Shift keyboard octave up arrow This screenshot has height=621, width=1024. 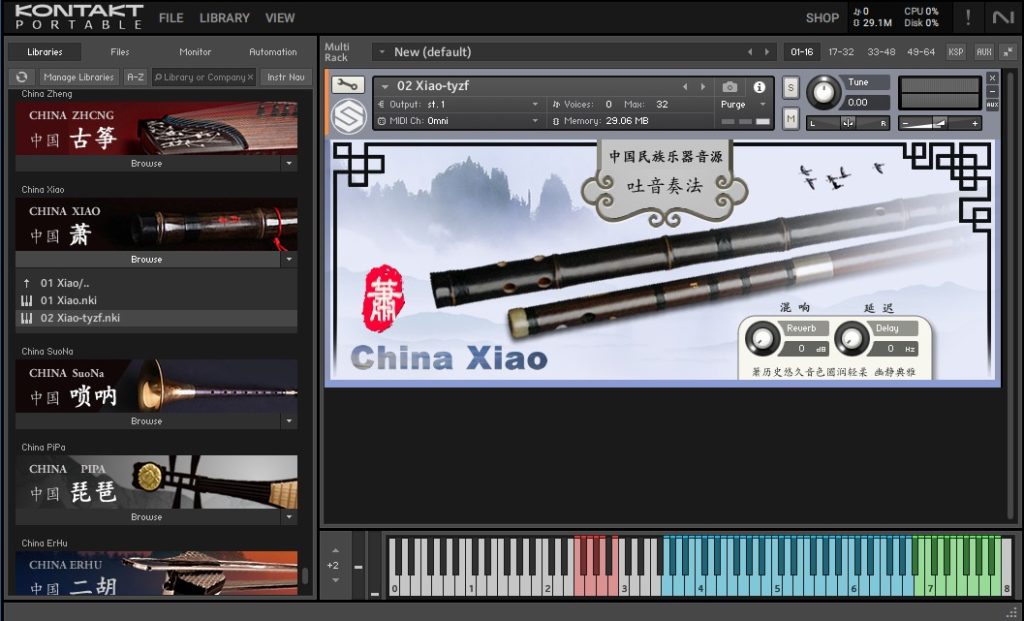tap(336, 550)
